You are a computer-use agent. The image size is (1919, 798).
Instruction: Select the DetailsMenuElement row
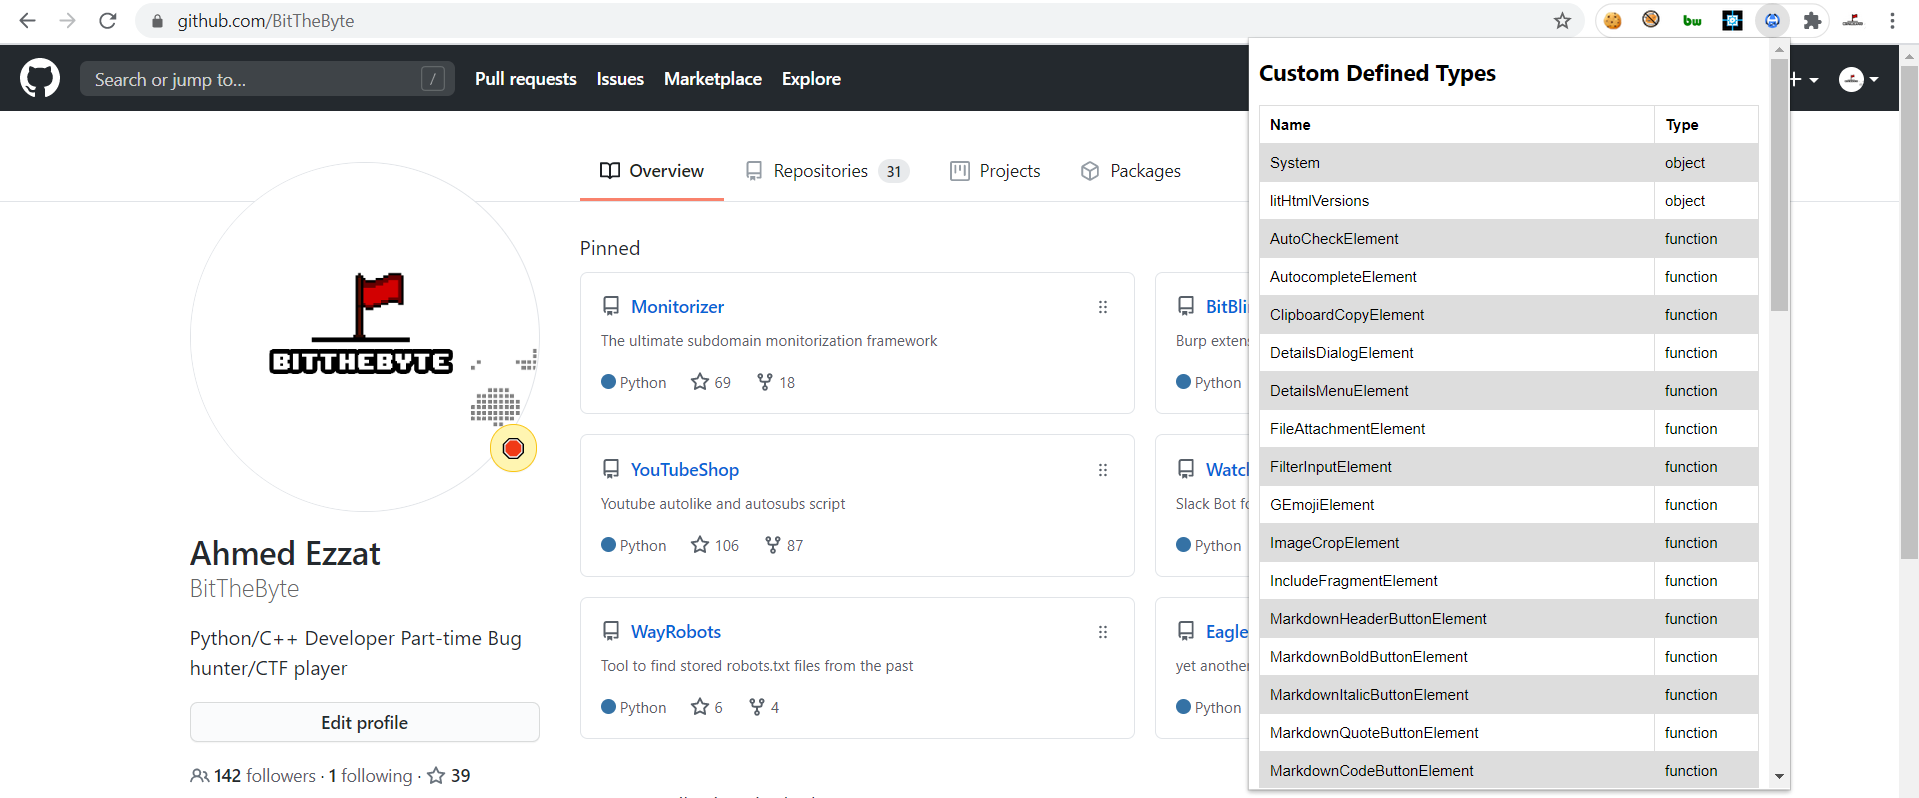point(1509,391)
